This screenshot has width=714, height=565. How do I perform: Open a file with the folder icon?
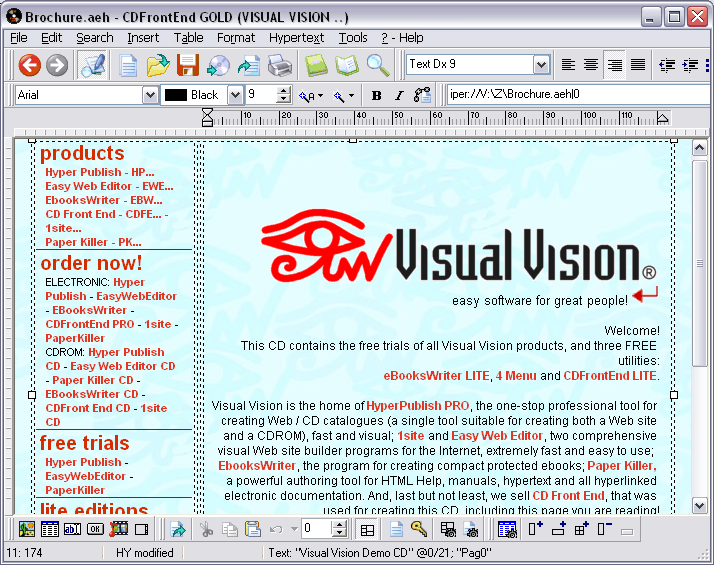click(x=158, y=65)
